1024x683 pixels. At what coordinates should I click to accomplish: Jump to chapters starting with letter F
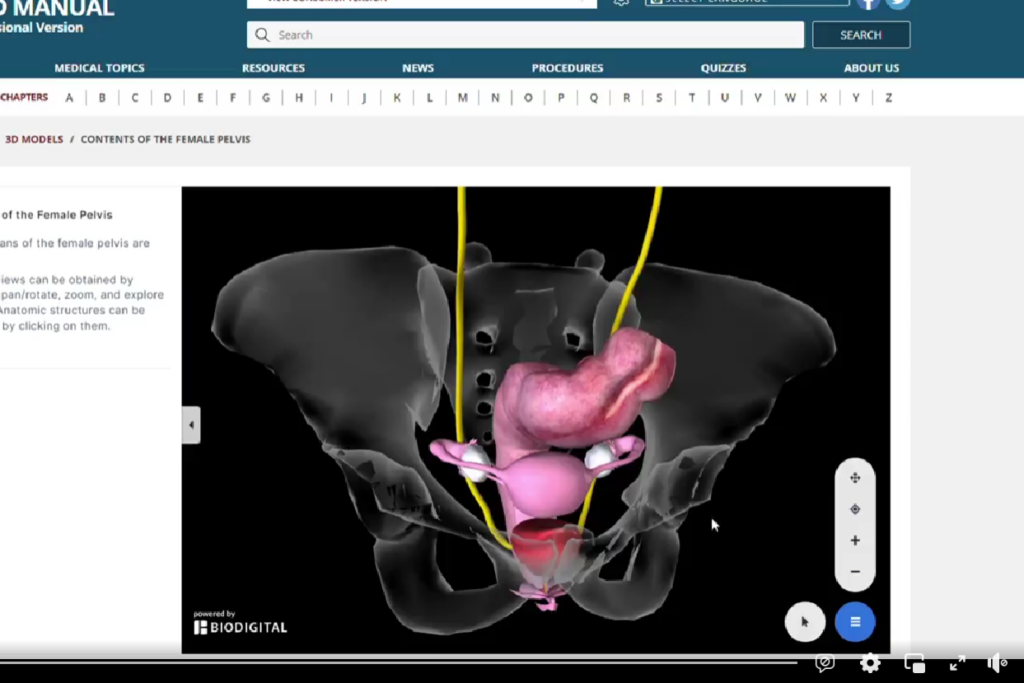tap(232, 98)
